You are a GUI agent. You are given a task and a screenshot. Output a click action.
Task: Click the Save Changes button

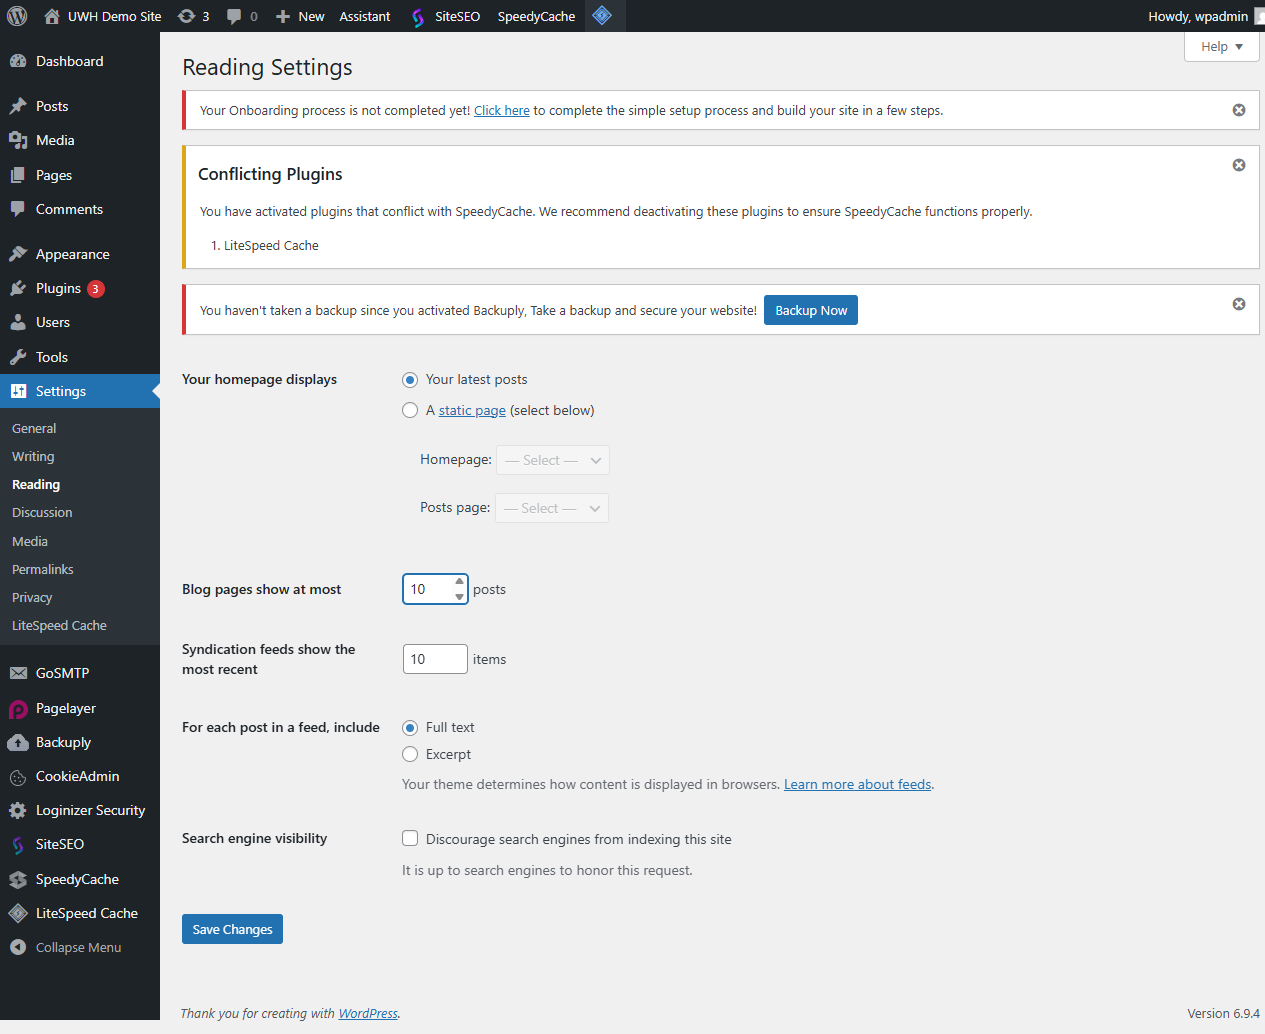click(x=232, y=929)
